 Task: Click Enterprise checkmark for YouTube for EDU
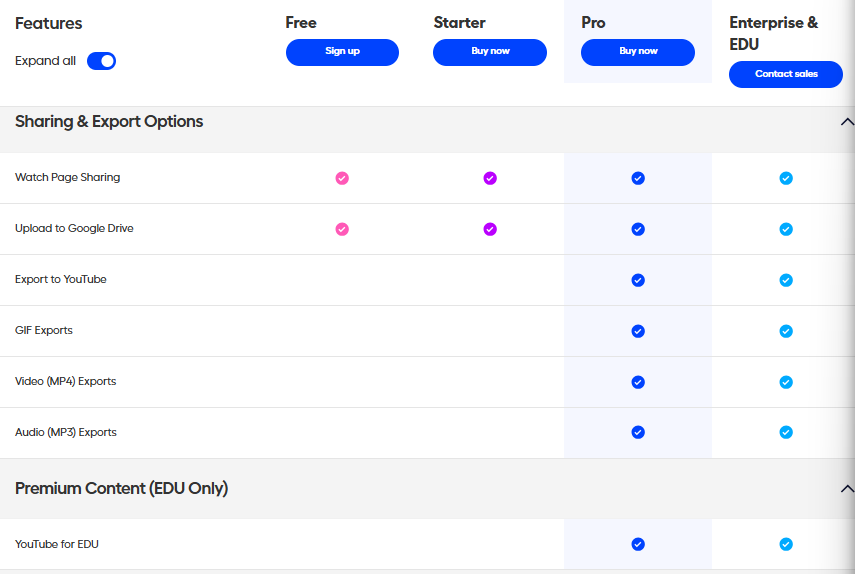point(786,545)
